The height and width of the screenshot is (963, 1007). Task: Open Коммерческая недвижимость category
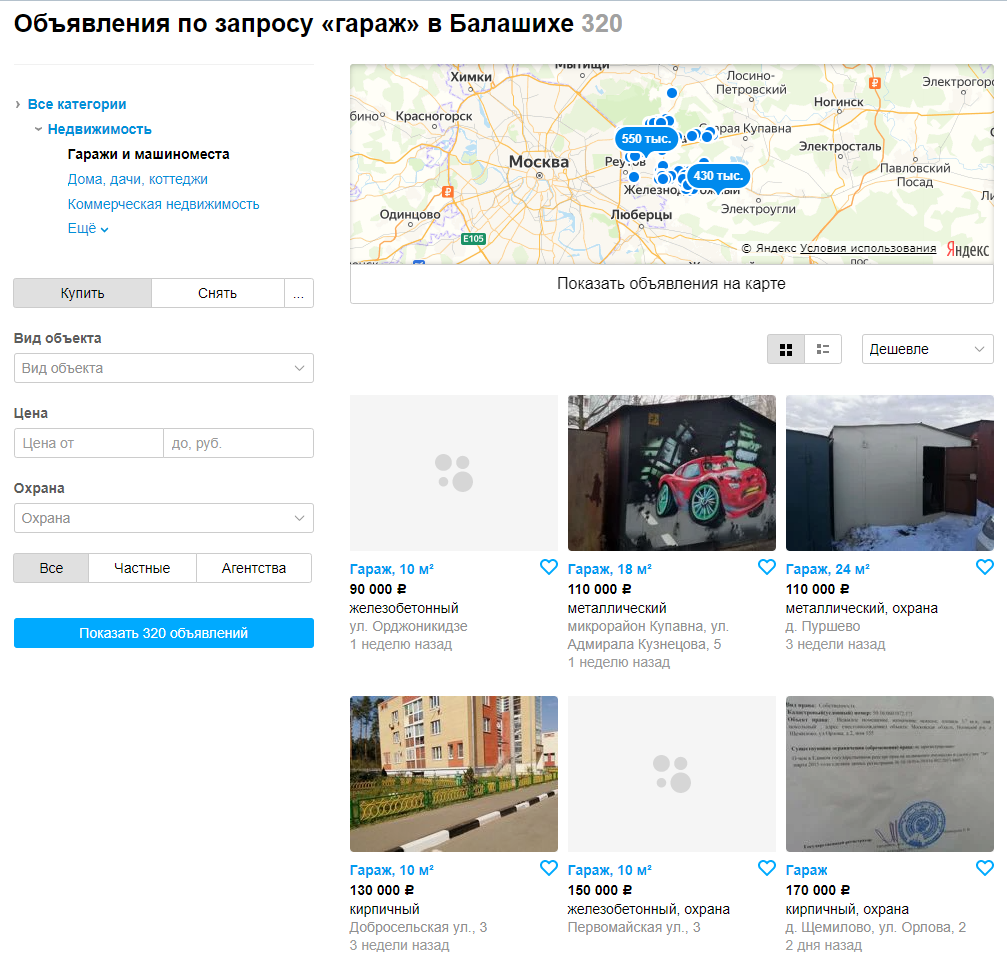pos(163,204)
